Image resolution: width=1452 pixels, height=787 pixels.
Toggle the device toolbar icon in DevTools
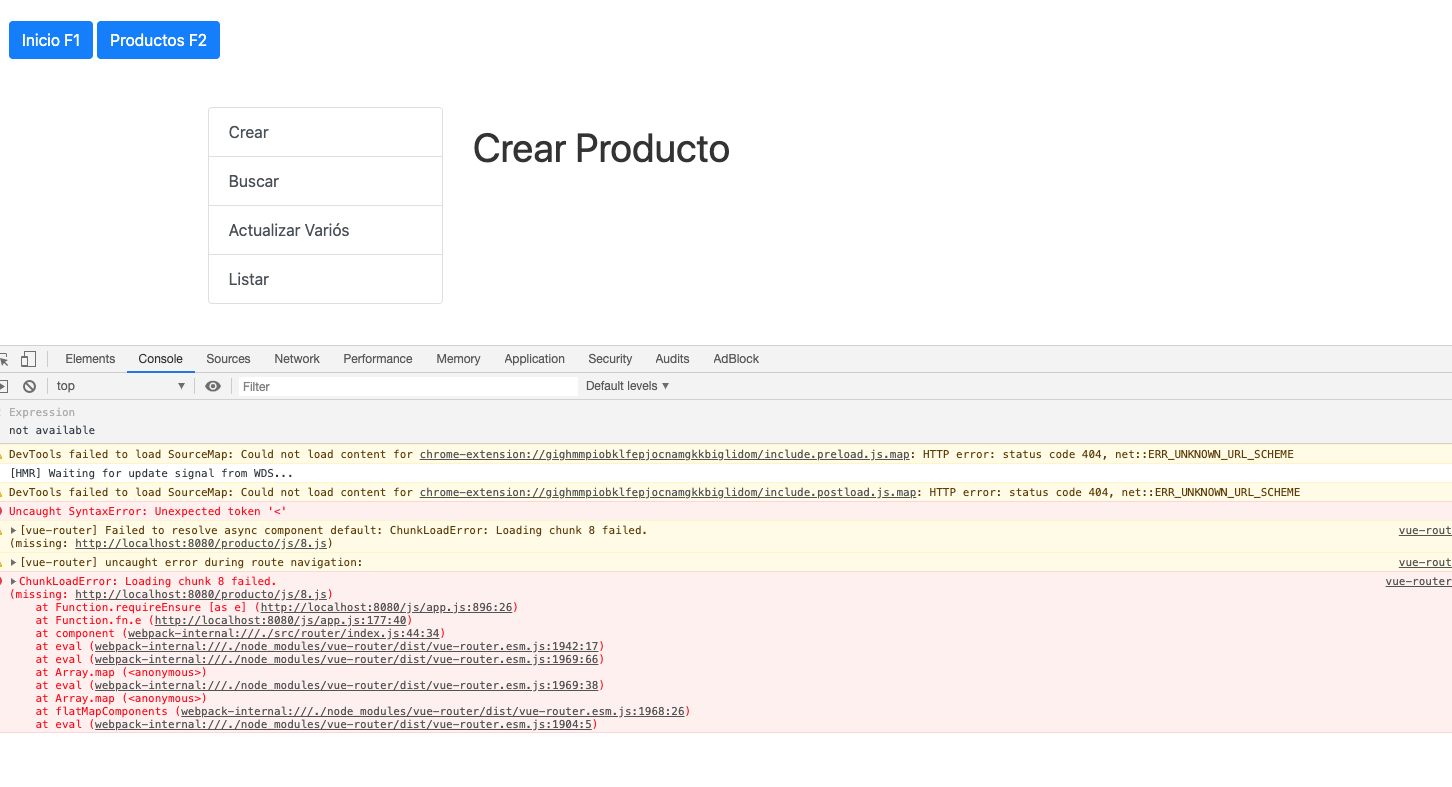[x=29, y=359]
